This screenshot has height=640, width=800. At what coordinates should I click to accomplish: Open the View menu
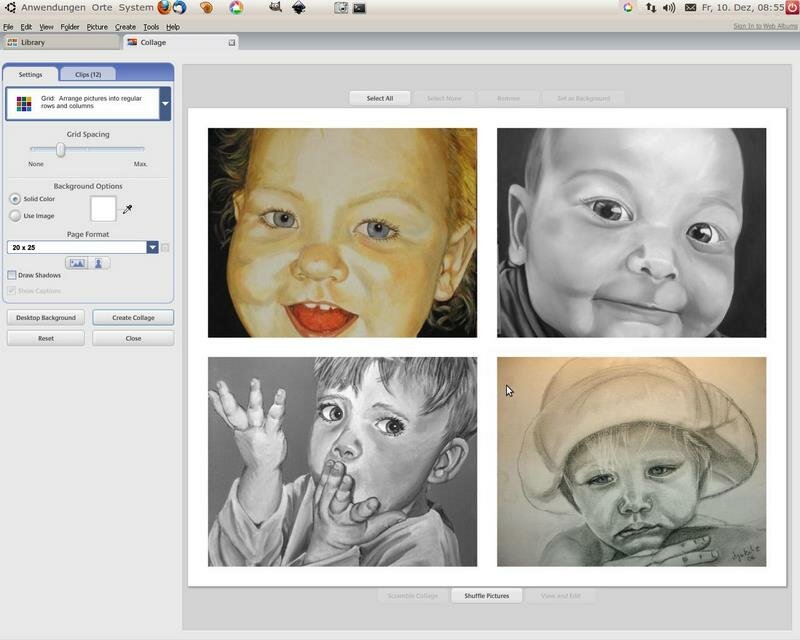point(46,27)
